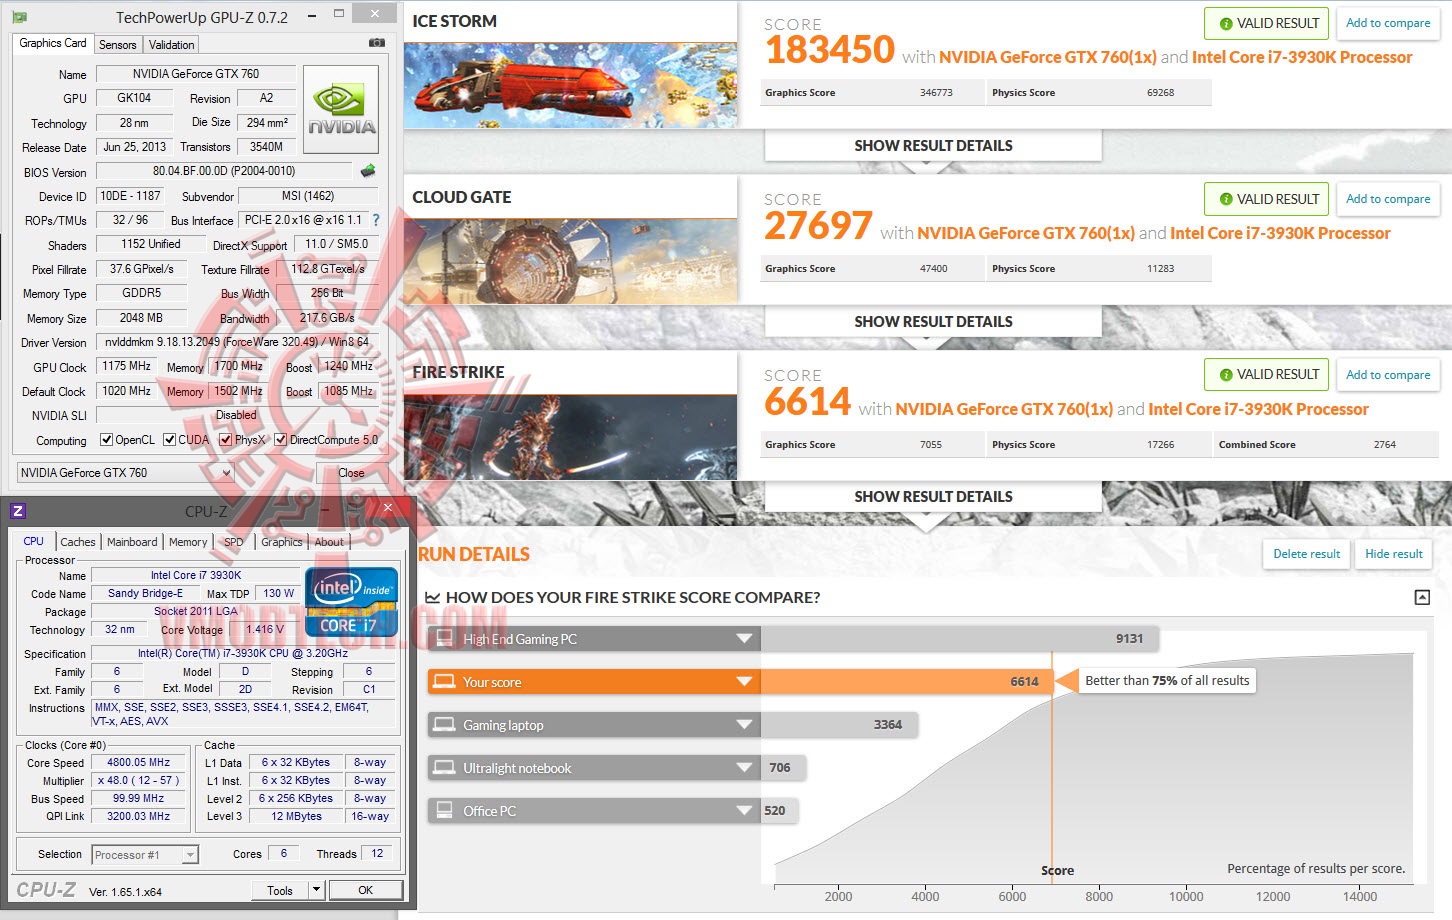Add Fire Strike result to compare

tap(1388, 375)
